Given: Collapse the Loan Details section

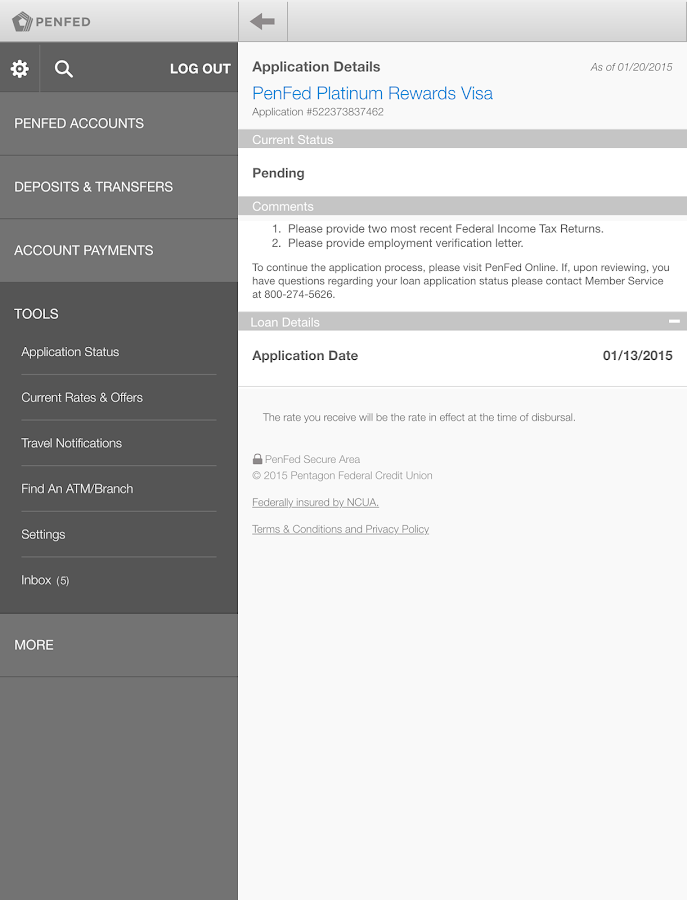Looking at the screenshot, I should tap(674, 322).
